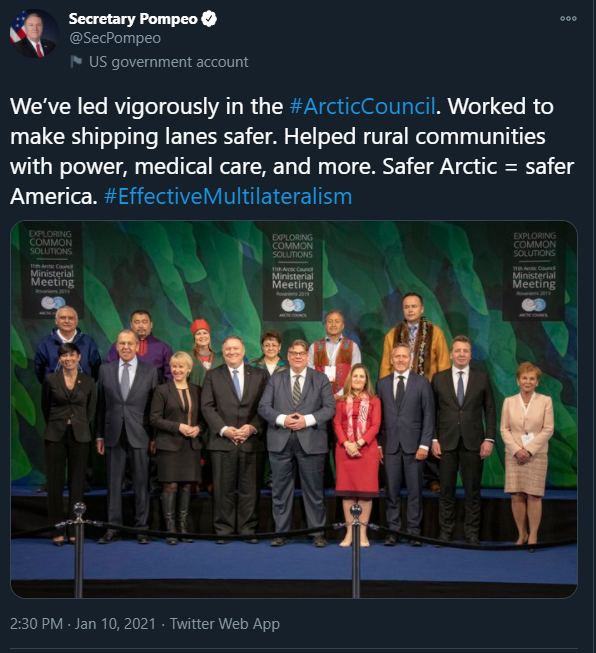Viewport: 596px width, 653px height.
Task: Open the attached group photo
Action: 294,409
